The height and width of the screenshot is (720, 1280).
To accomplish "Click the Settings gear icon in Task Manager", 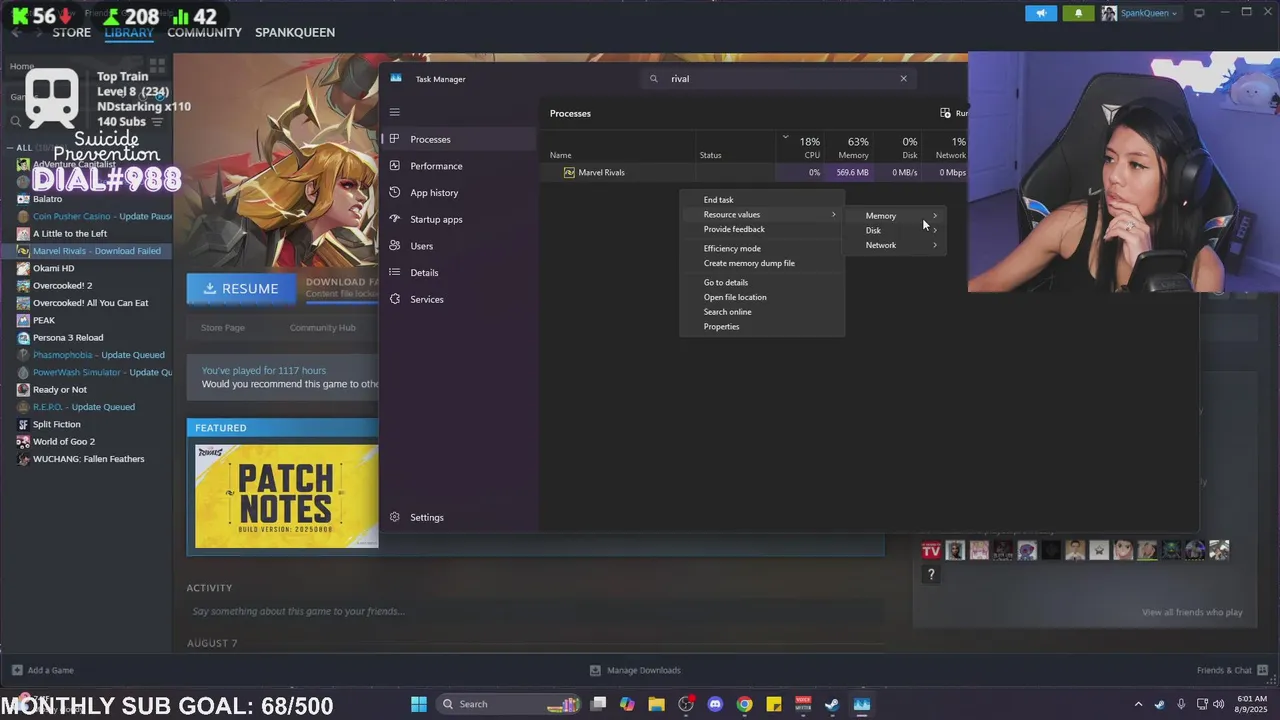I will point(395,517).
